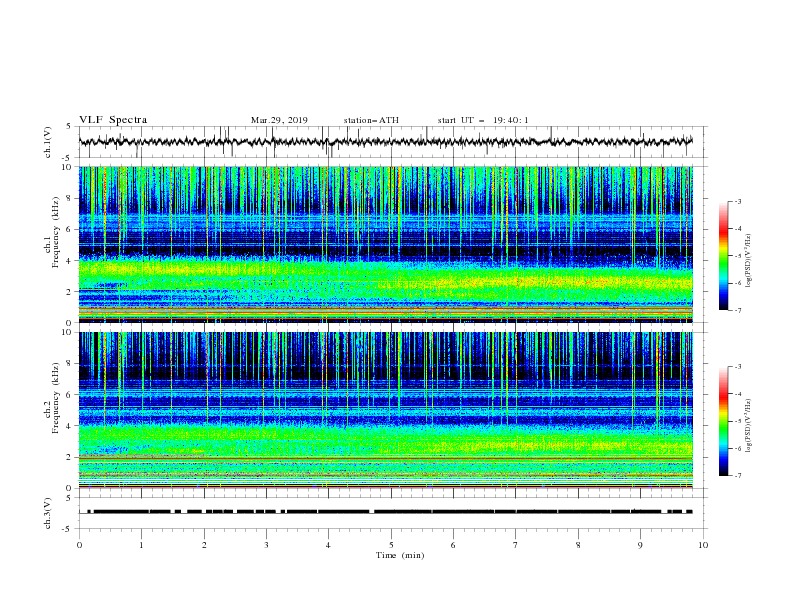Click time axis tick label "9"

pyautogui.click(x=640, y=545)
